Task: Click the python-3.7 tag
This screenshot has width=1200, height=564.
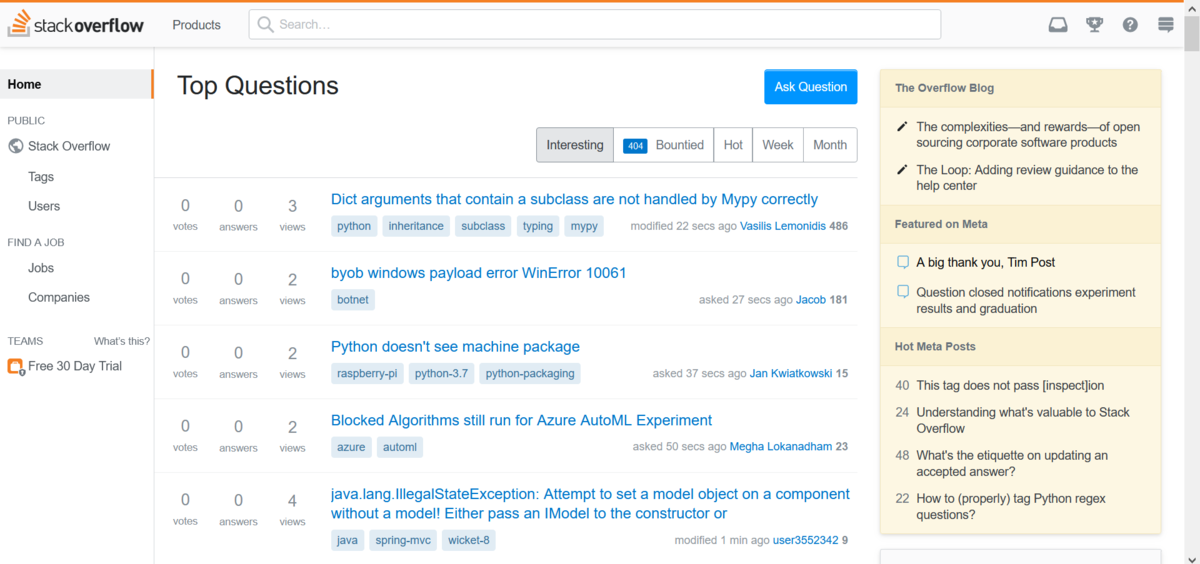Action: tap(441, 374)
